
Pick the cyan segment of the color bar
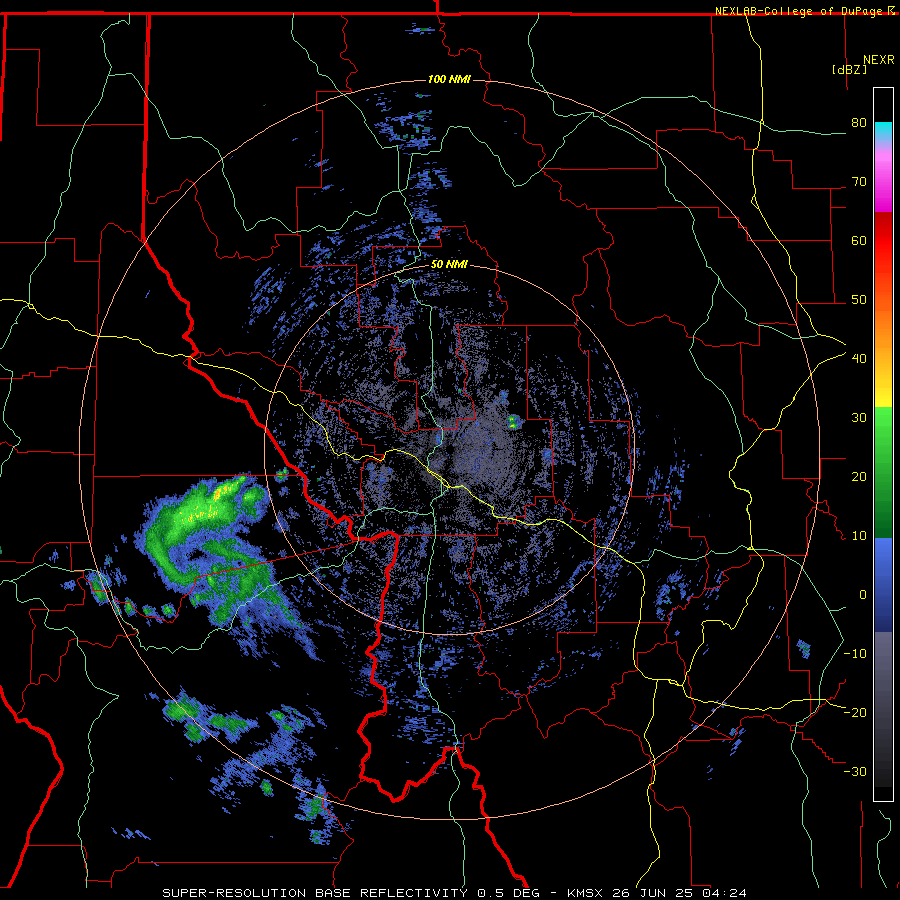(x=883, y=133)
